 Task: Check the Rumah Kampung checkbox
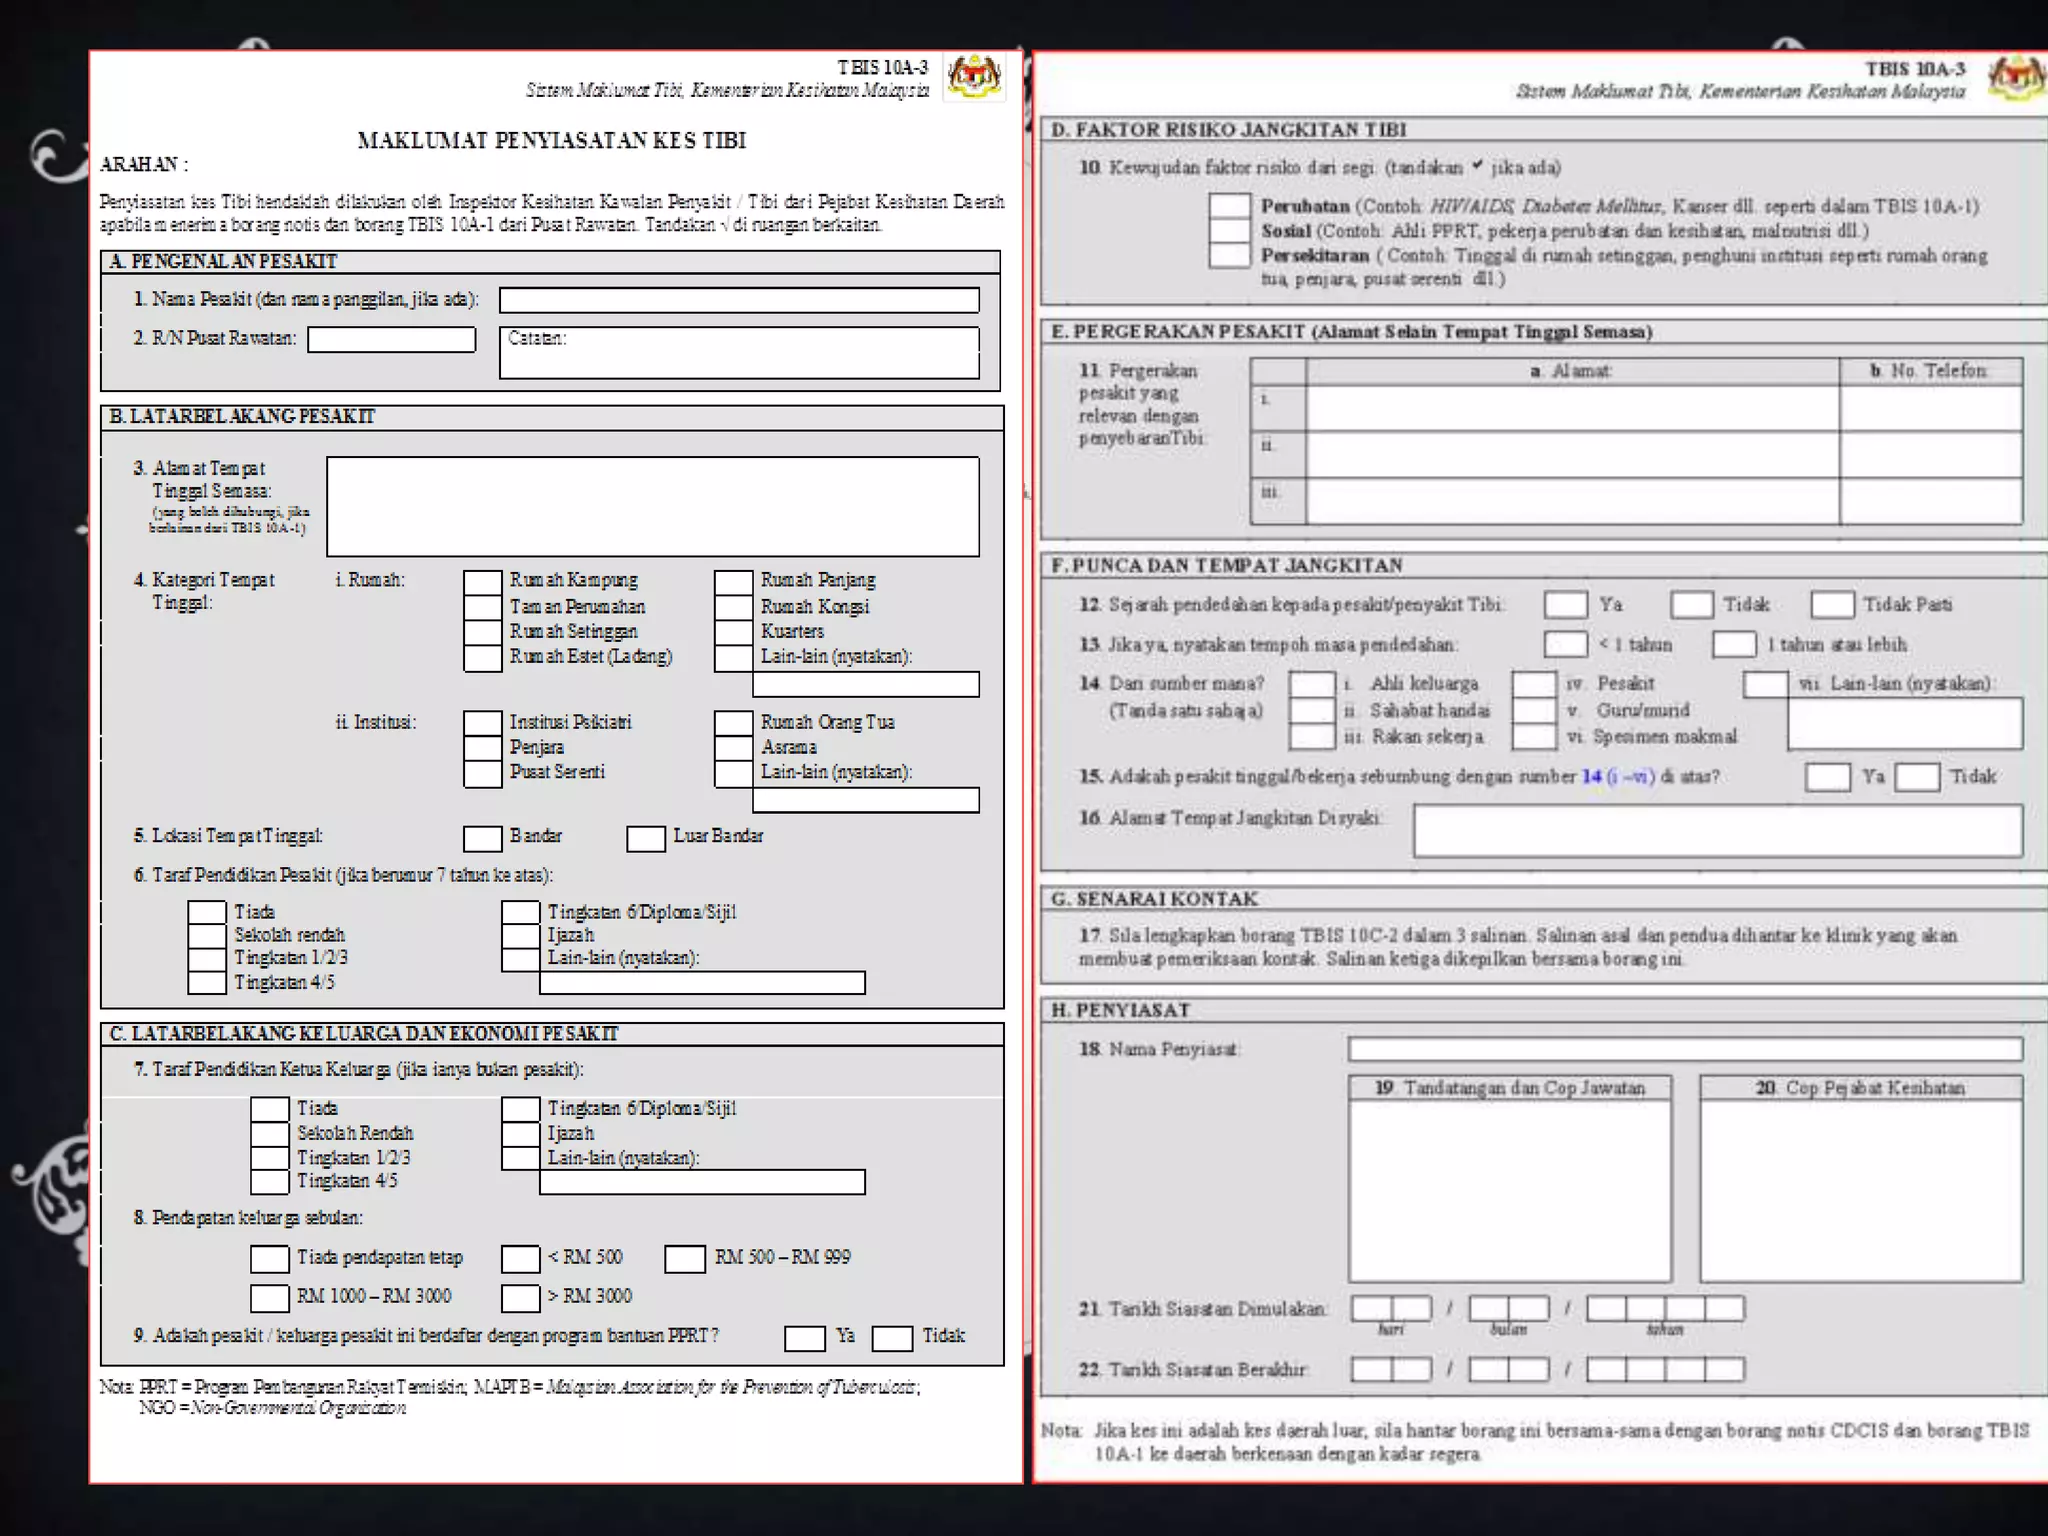tap(482, 582)
